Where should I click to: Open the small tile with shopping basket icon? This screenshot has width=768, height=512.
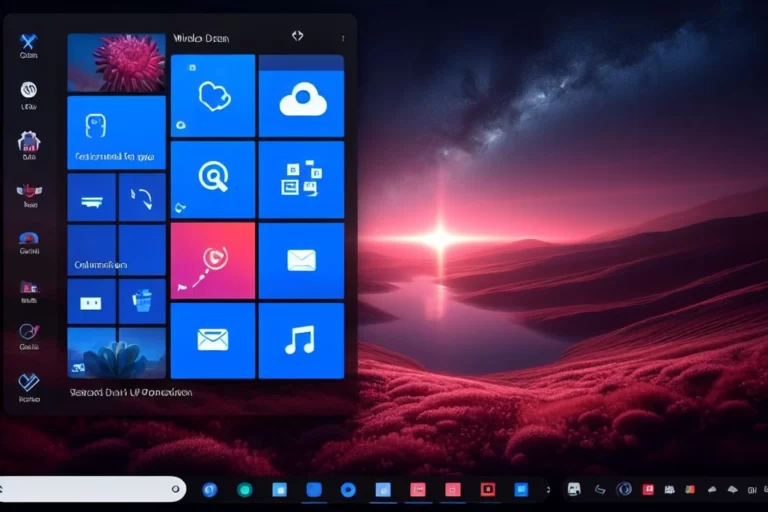[x=142, y=301]
